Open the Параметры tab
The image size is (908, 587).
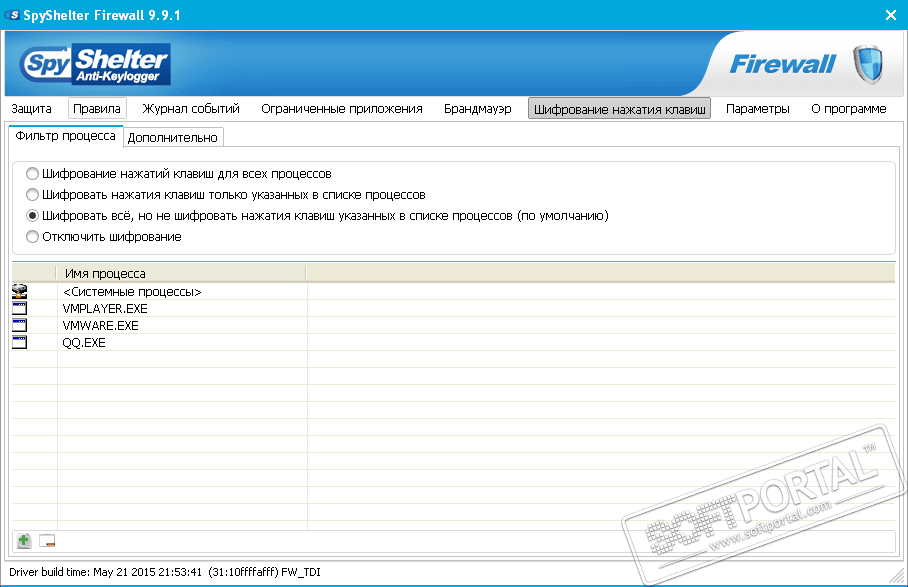[x=757, y=109]
